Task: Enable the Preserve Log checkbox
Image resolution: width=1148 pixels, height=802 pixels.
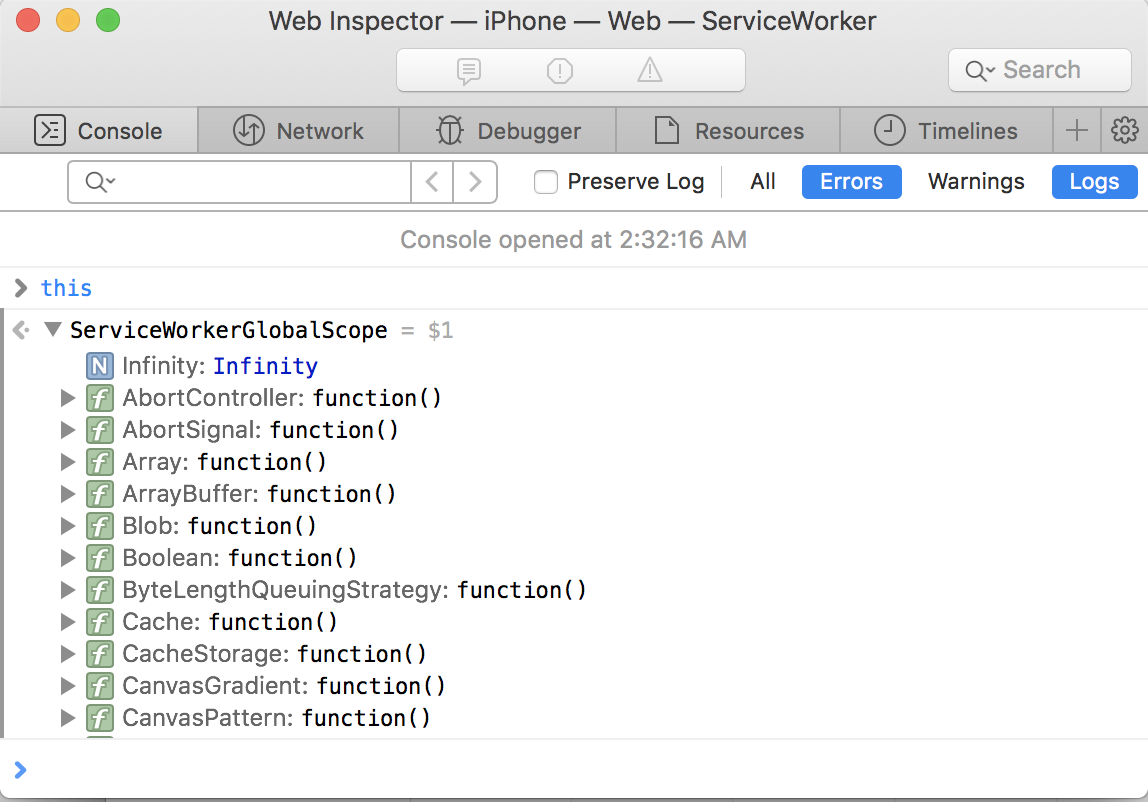Action: 546,182
